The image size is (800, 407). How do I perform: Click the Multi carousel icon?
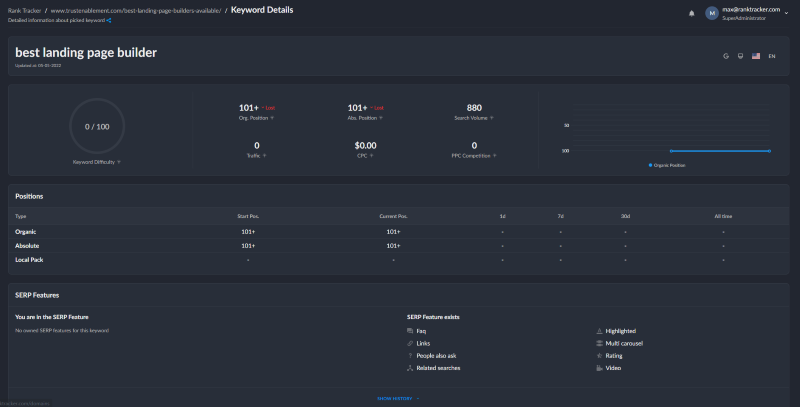pos(599,343)
